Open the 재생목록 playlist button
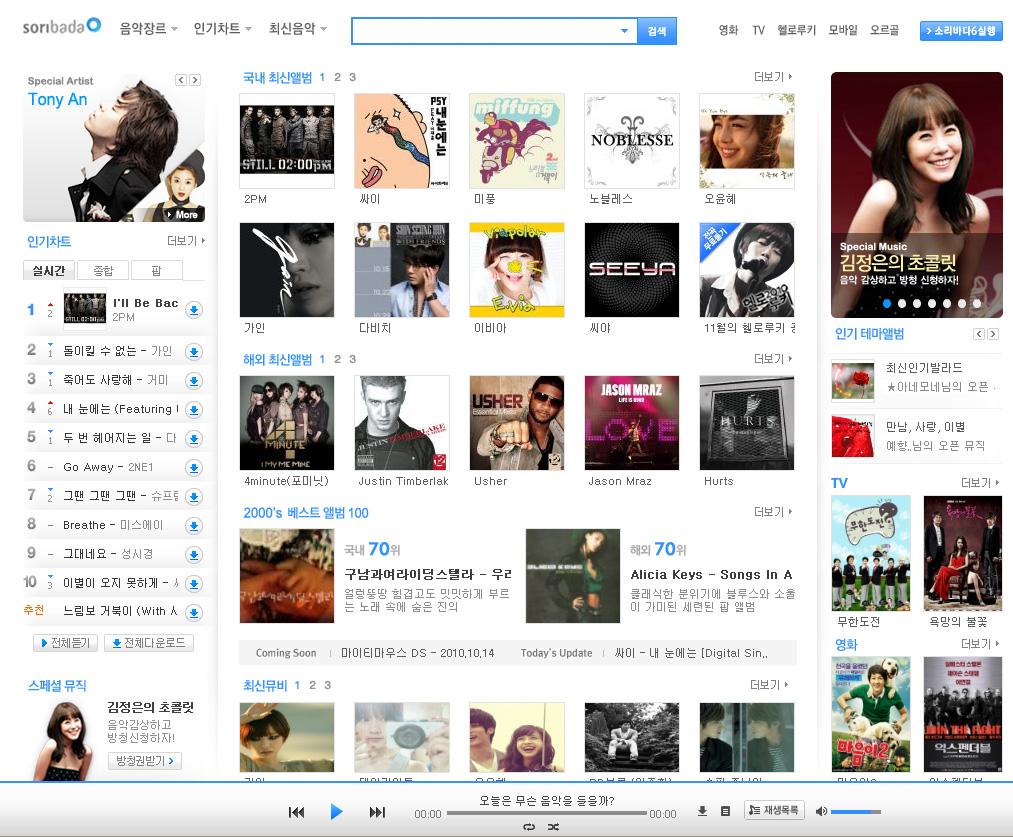 click(x=775, y=811)
